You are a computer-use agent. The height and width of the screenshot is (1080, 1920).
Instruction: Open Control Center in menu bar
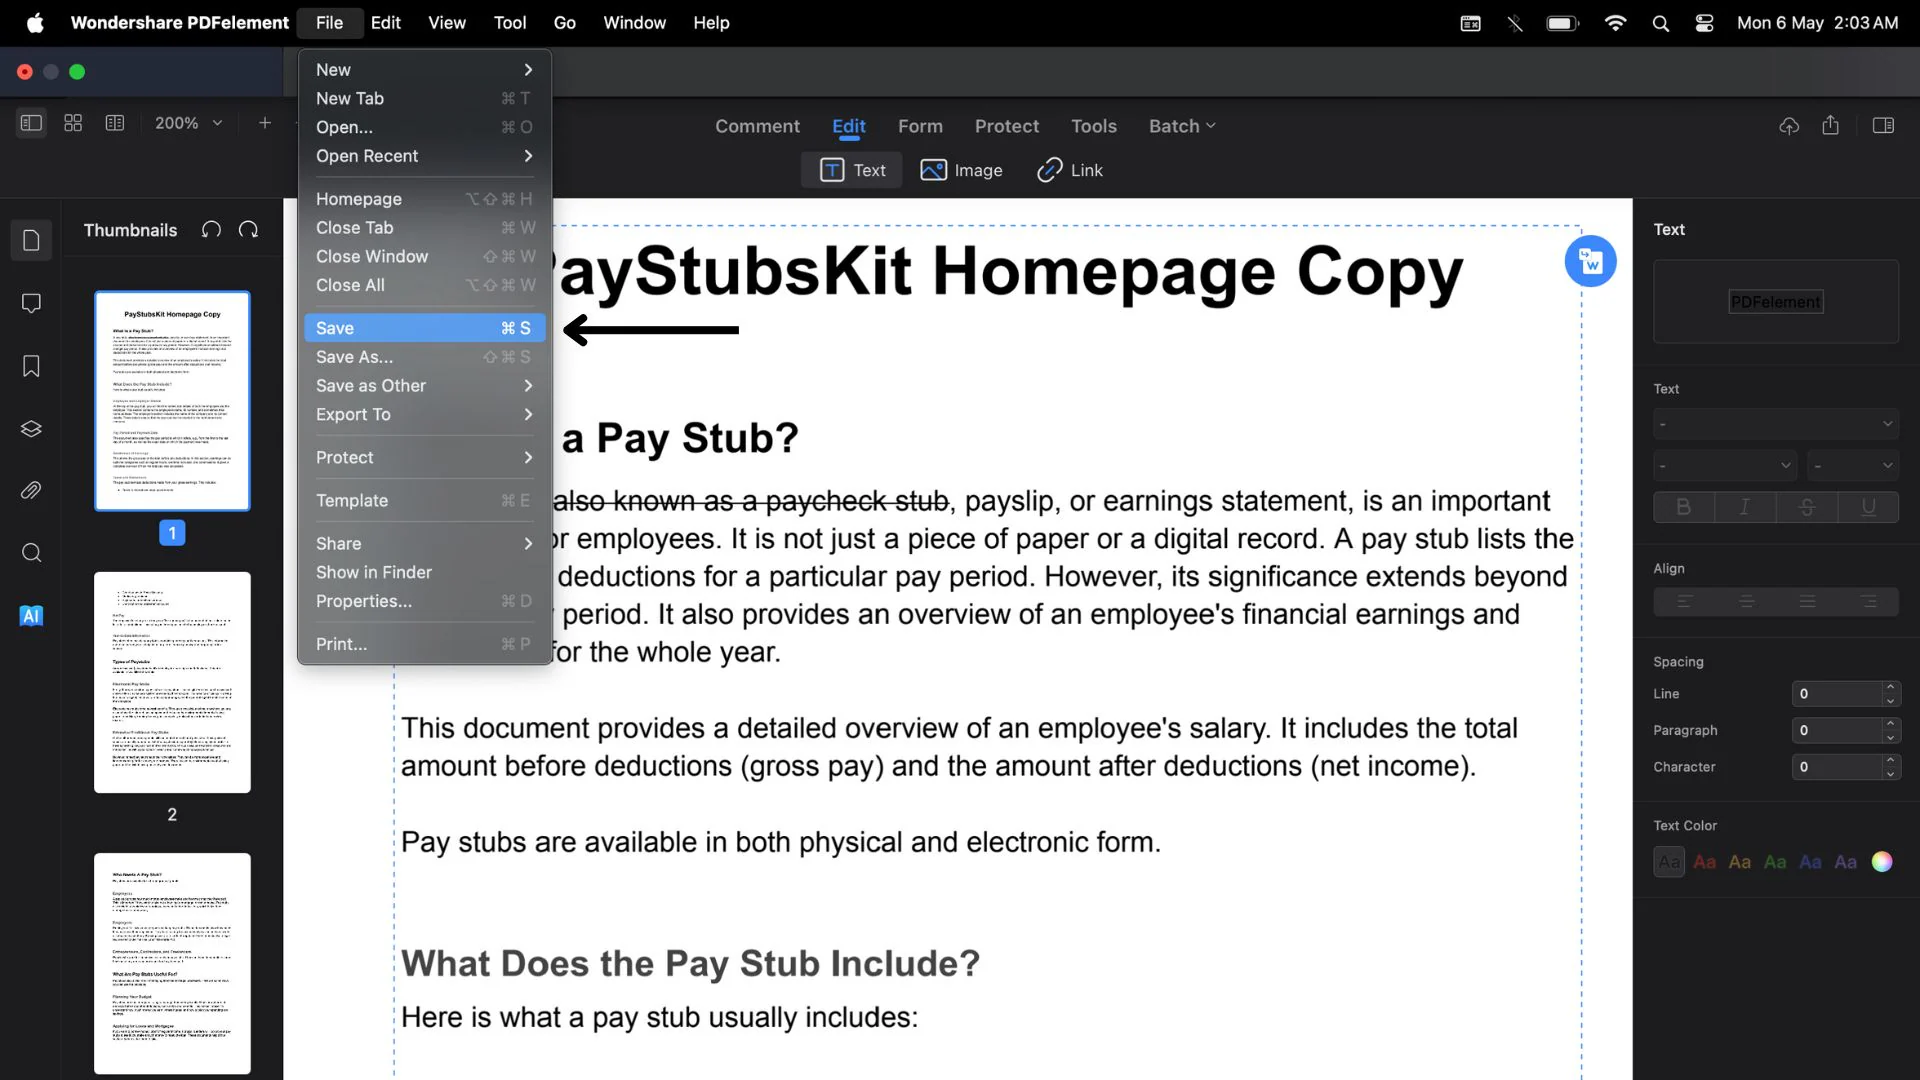pyautogui.click(x=1705, y=23)
